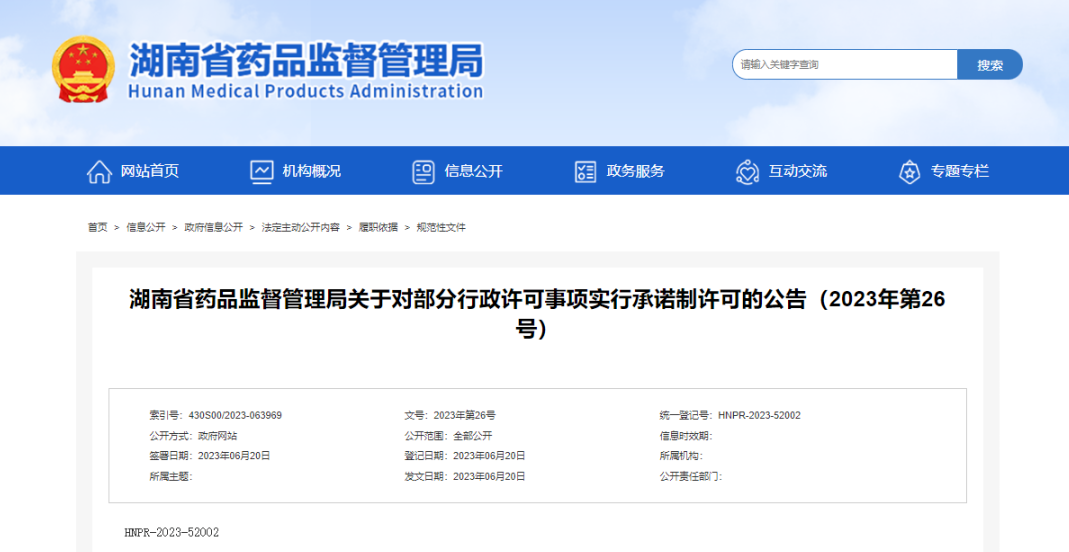Viewport: 1069px width, 552px height.
Task: Open the 政务服务 navigation menu label
Action: (x=635, y=171)
